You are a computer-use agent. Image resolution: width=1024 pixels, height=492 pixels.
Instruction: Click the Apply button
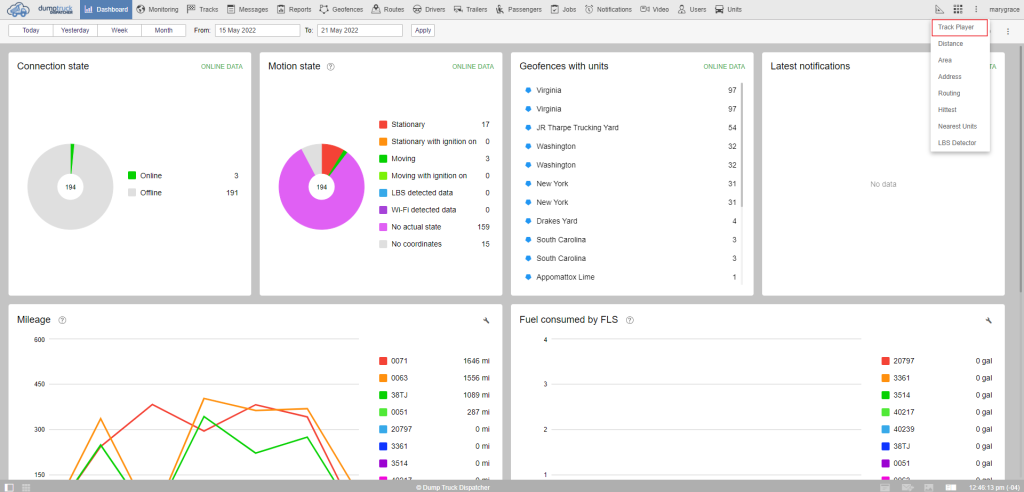click(x=423, y=30)
